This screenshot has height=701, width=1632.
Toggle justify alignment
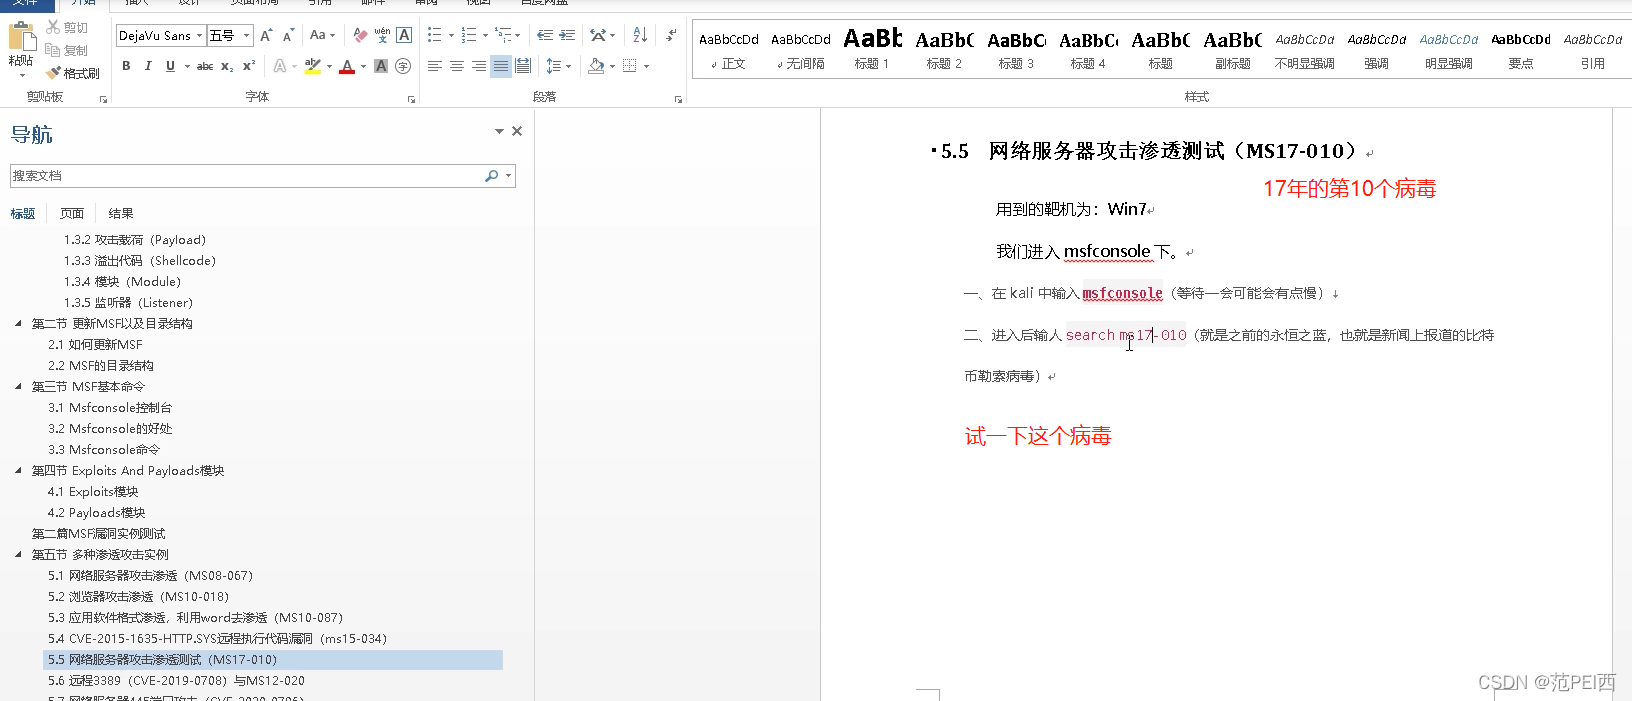pyautogui.click(x=501, y=66)
